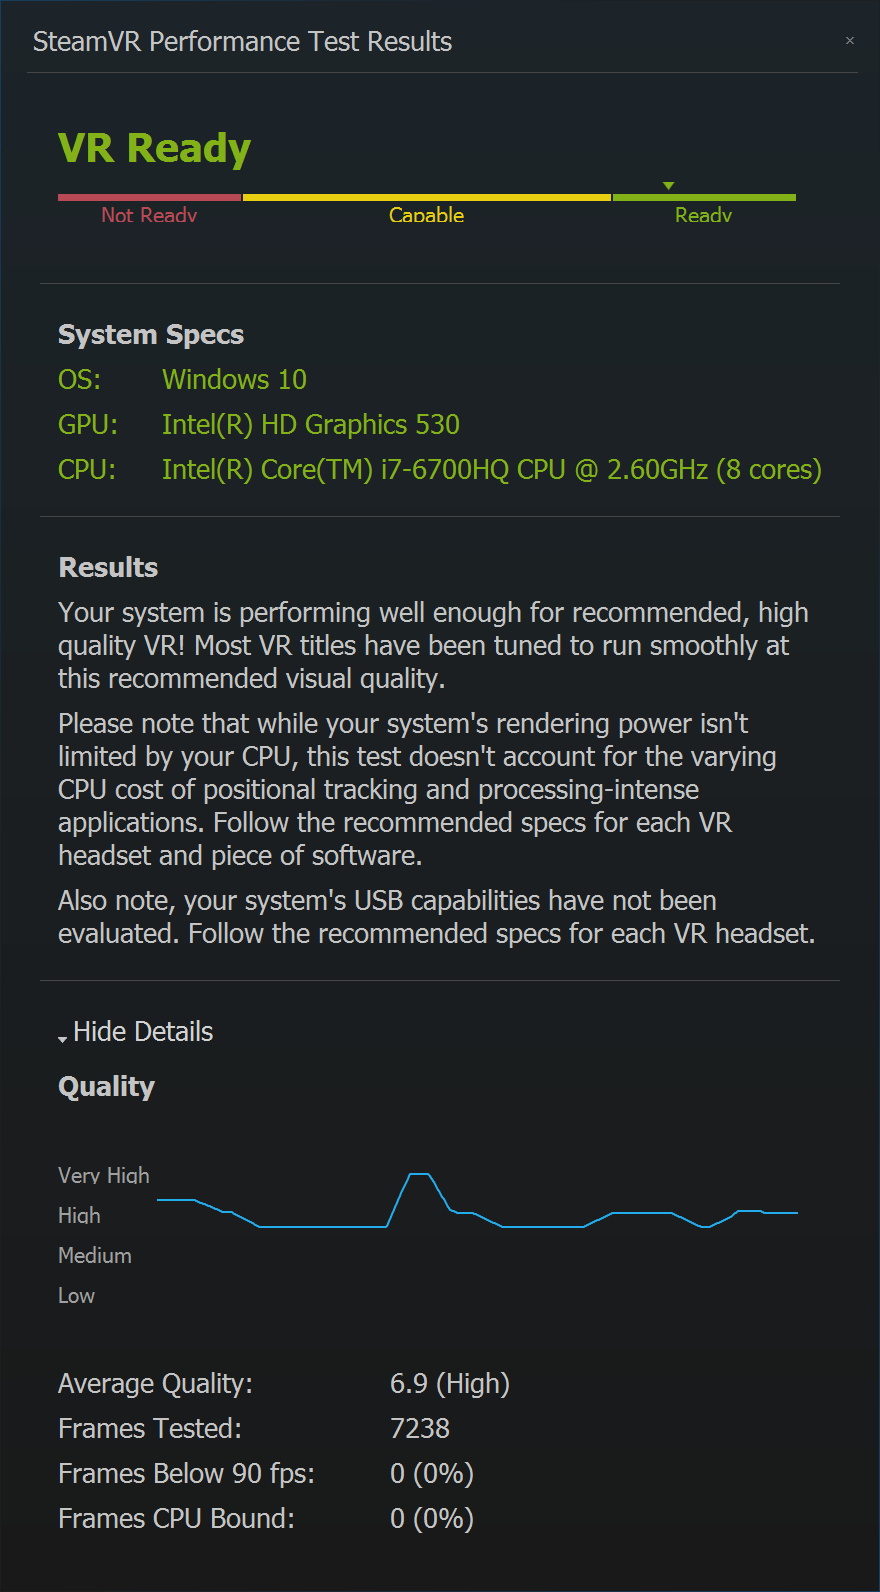Viewport: 880px width, 1592px height.
Task: Select the Windows 10 OS value
Action: click(234, 380)
